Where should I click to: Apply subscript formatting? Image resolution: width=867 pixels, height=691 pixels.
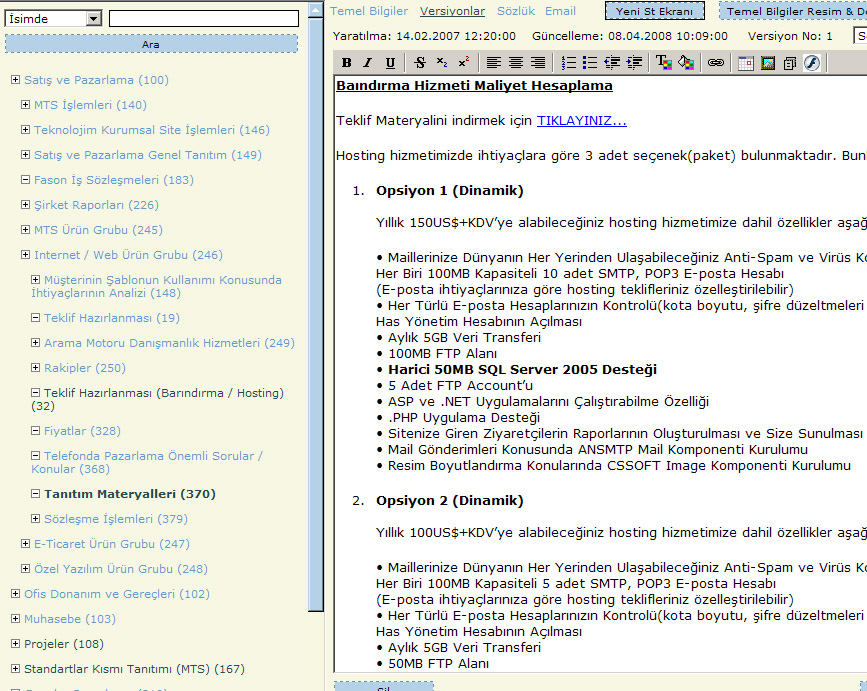(x=442, y=63)
